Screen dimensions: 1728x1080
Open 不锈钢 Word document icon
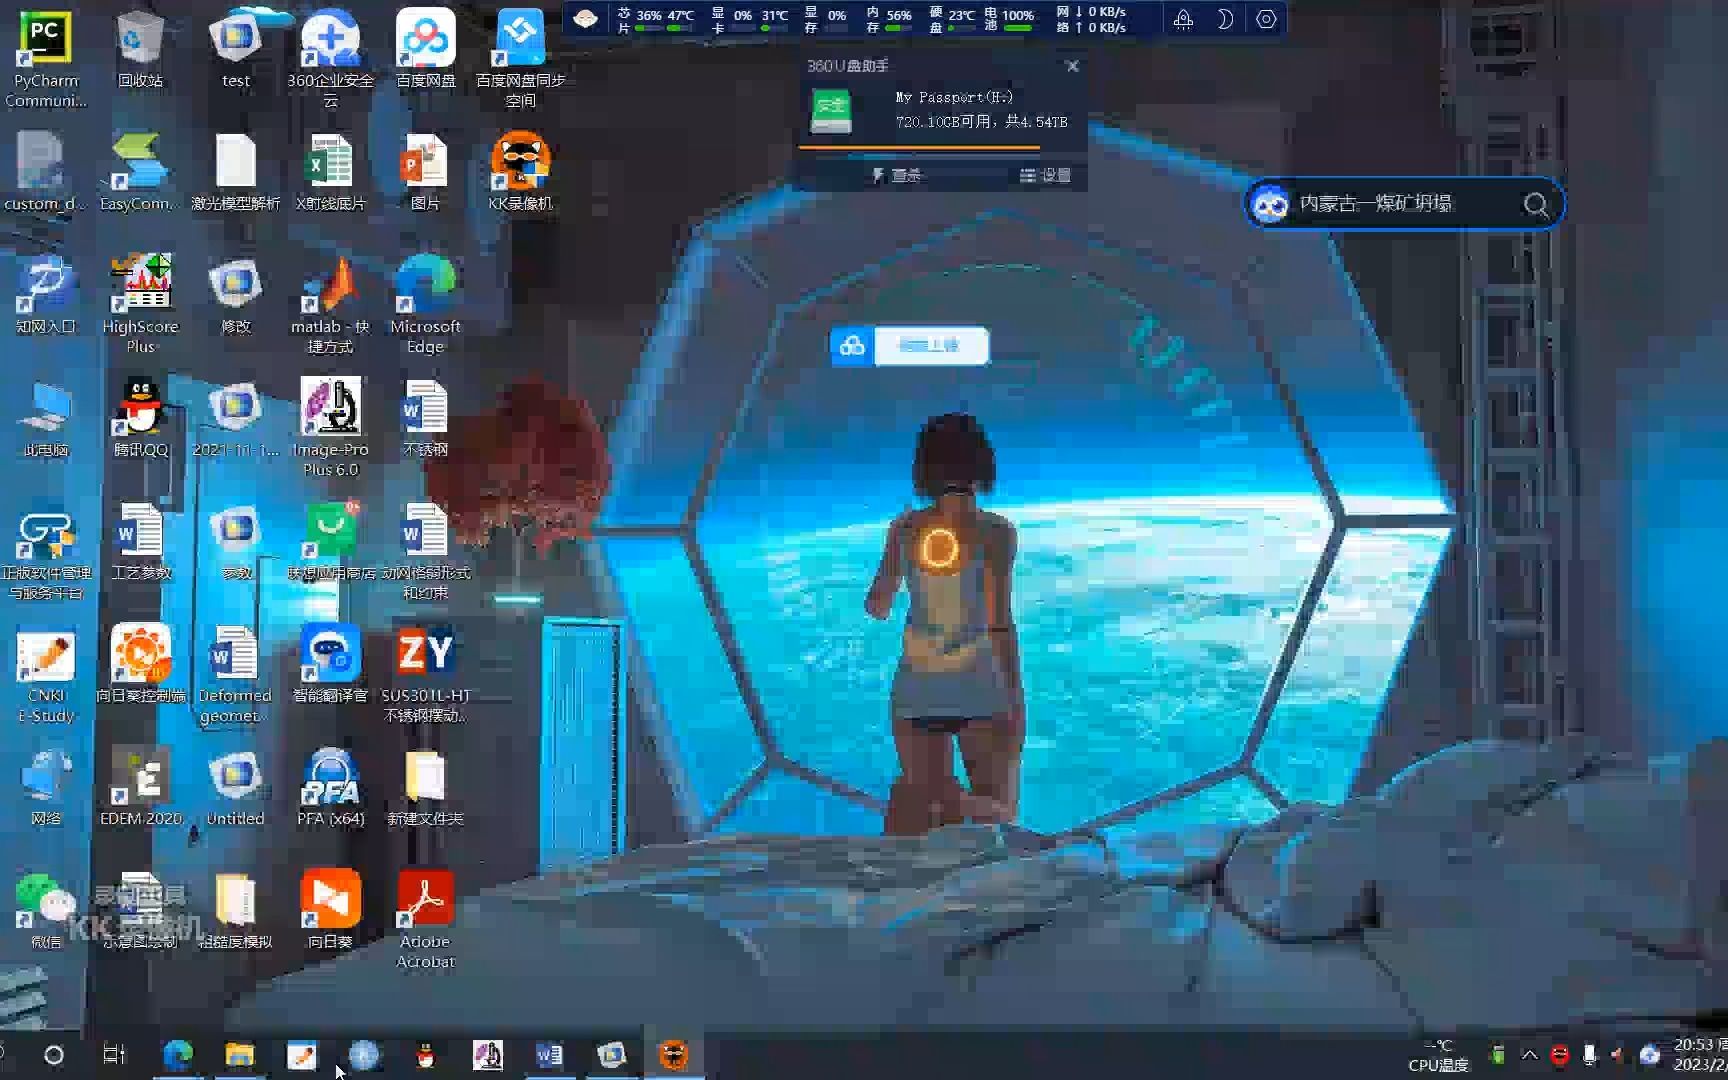(x=425, y=419)
